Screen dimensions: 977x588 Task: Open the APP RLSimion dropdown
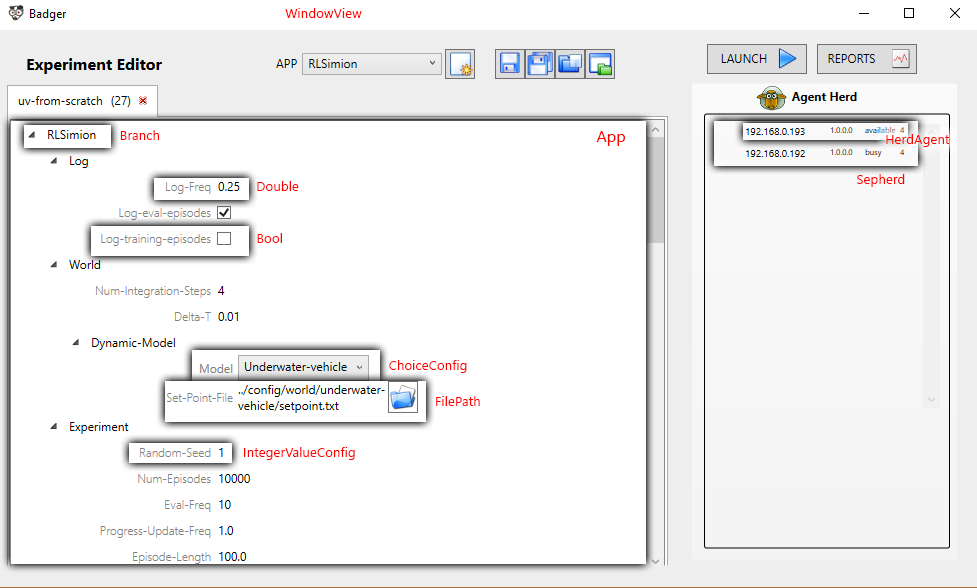[x=371, y=64]
